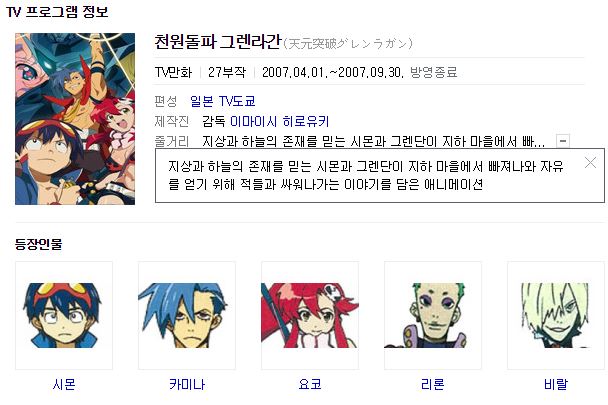Click the TV 프로그램 정보 header

pyautogui.click(x=57, y=12)
